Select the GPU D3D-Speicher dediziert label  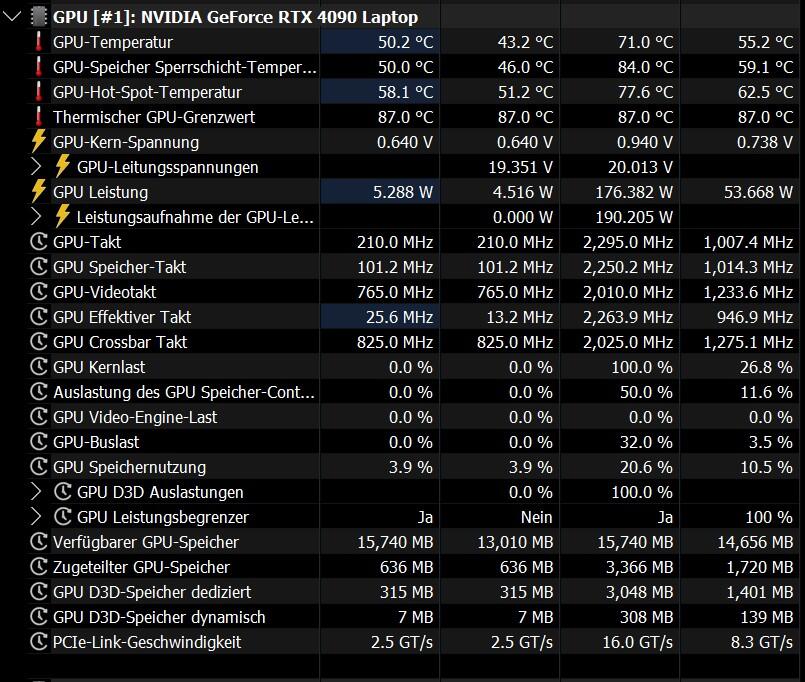(x=152, y=592)
